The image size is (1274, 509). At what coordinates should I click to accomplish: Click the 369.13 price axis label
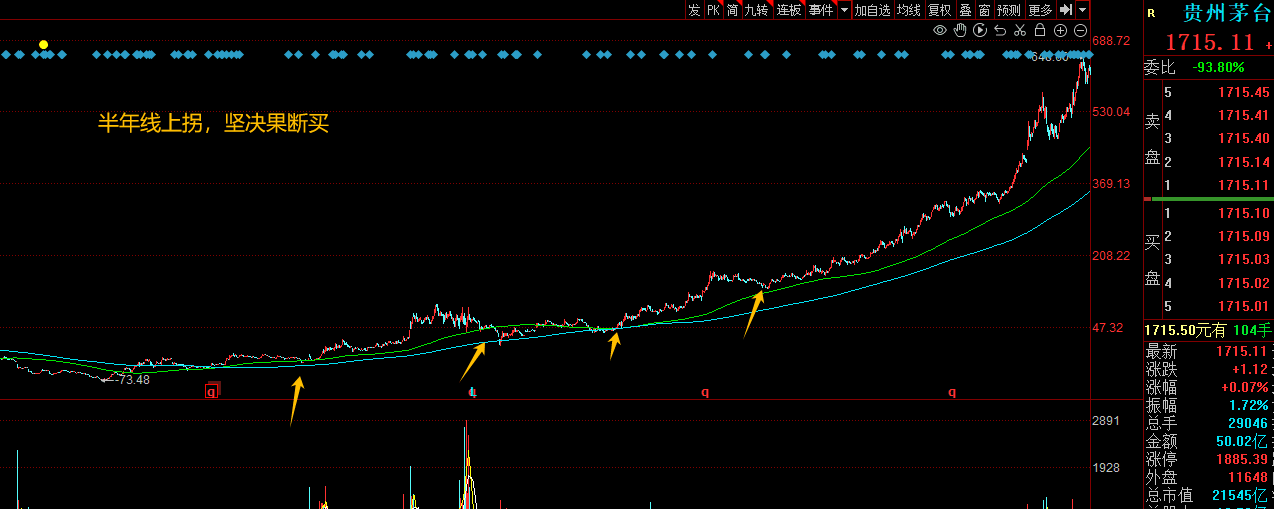point(1111,184)
